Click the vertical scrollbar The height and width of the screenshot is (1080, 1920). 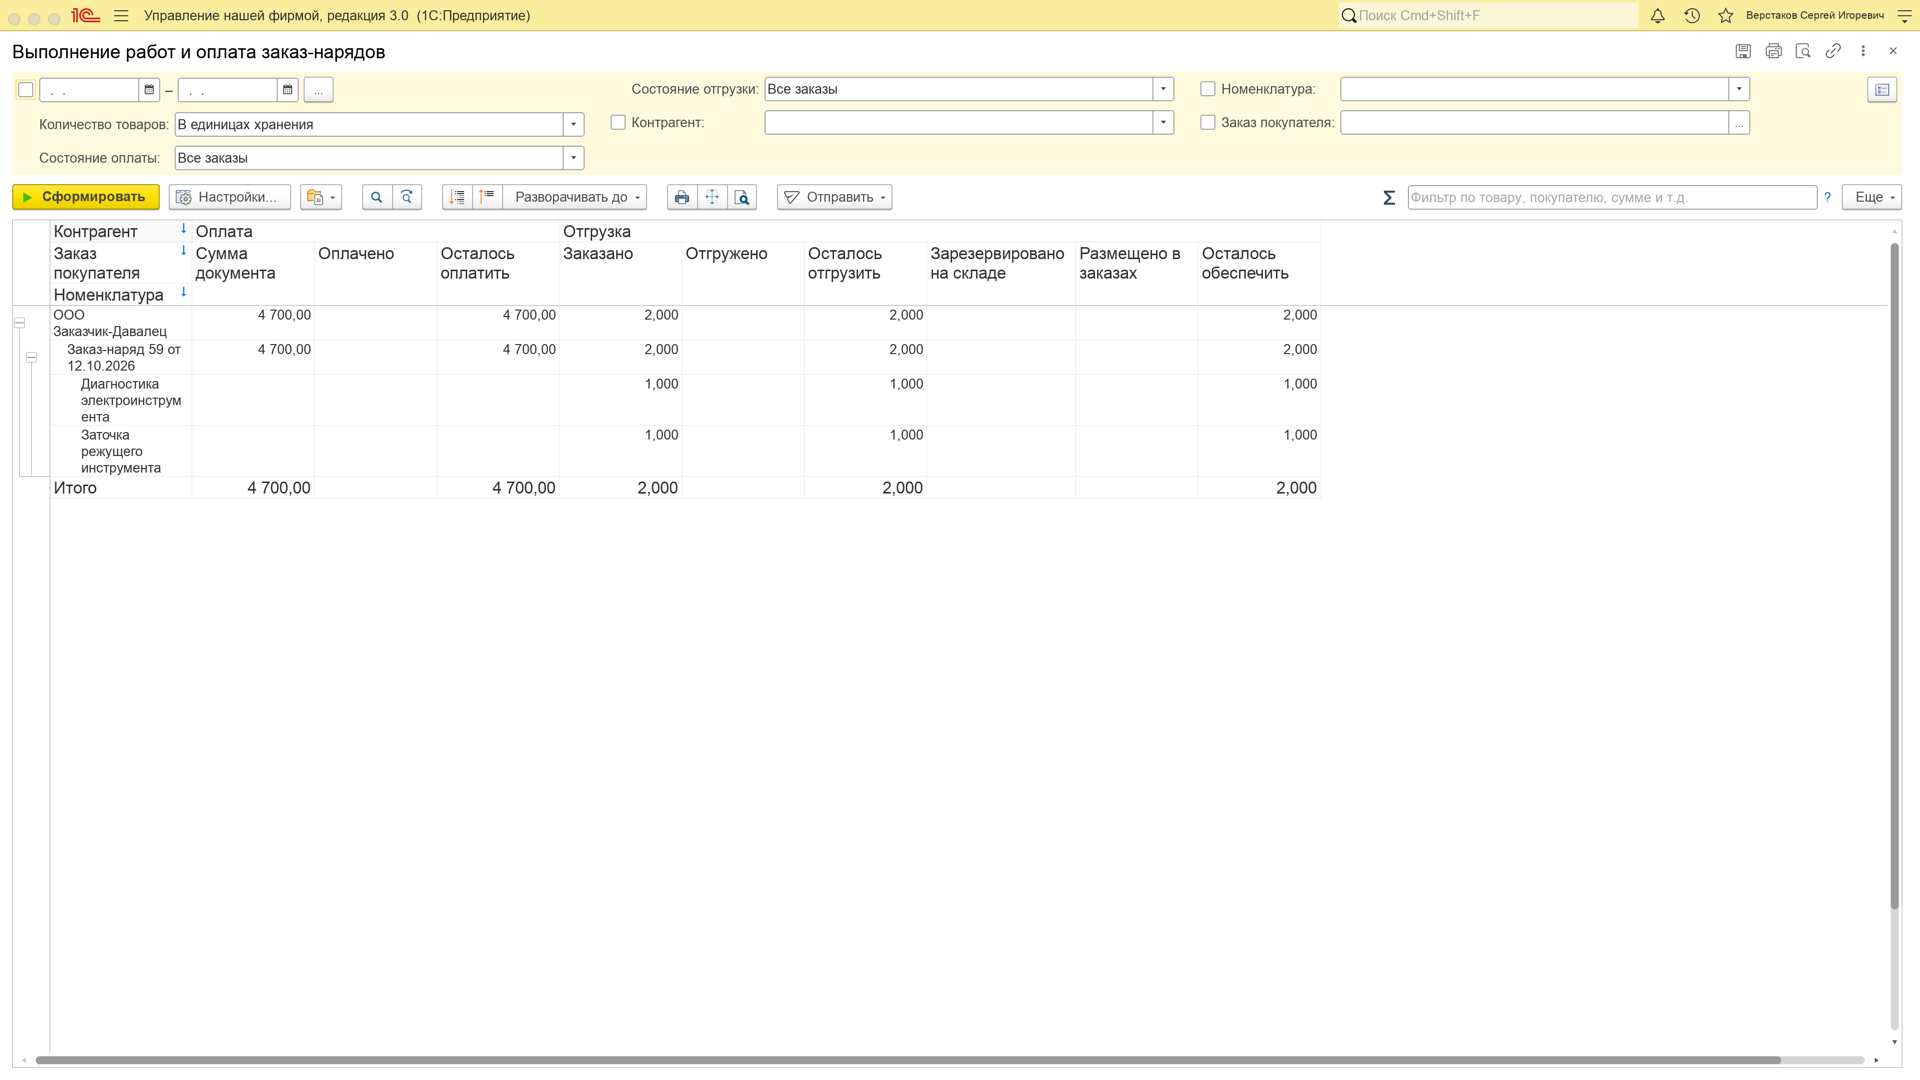tap(1894, 576)
